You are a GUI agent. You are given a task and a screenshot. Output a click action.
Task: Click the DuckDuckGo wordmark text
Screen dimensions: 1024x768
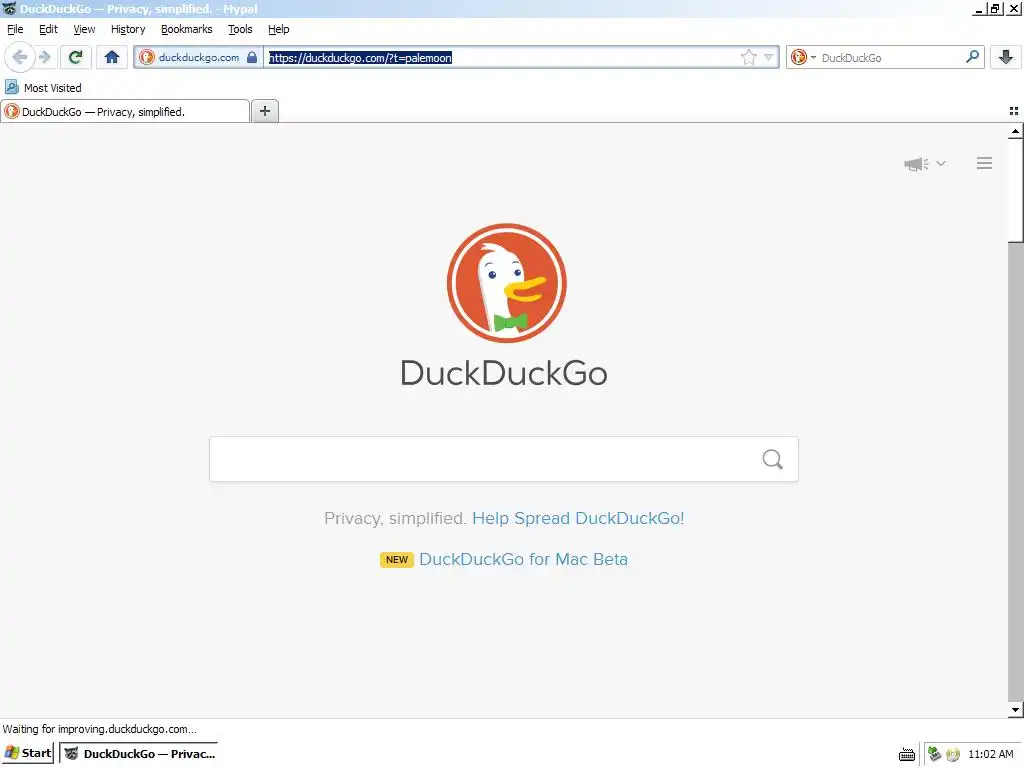point(504,373)
